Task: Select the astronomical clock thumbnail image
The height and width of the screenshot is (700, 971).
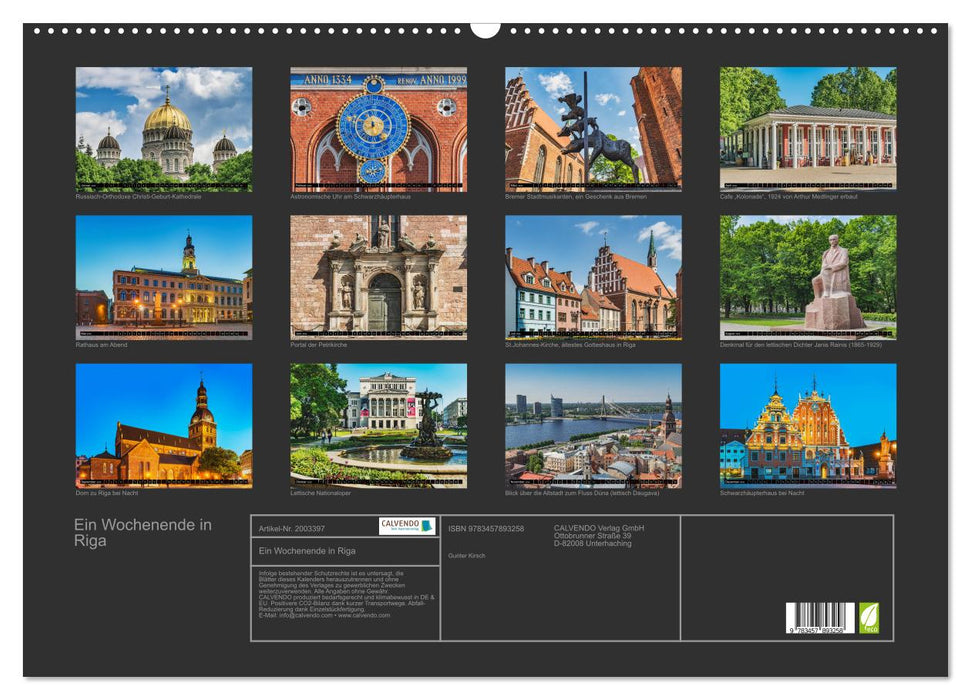Action: click(372, 129)
